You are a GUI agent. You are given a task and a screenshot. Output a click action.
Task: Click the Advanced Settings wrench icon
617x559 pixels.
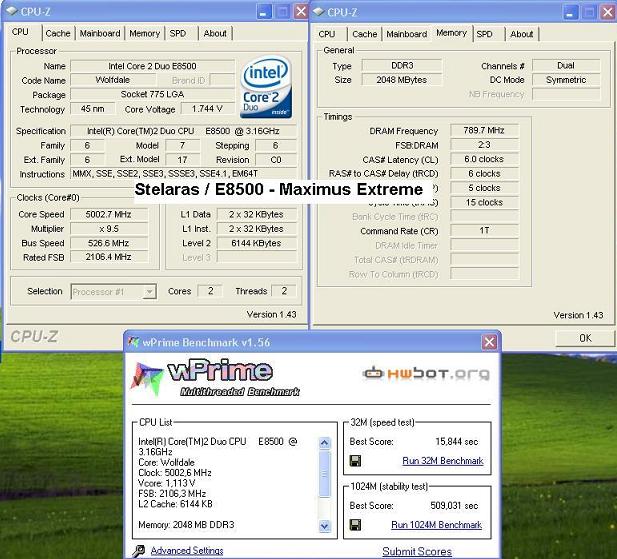[139, 551]
